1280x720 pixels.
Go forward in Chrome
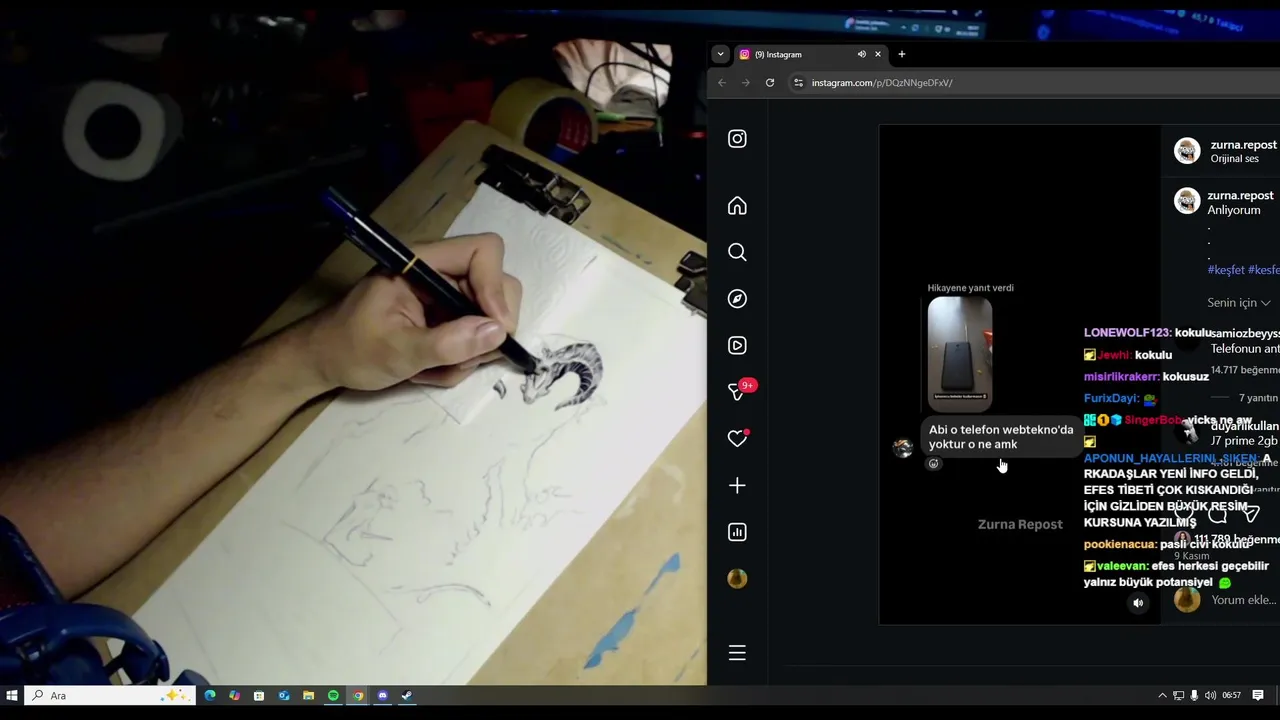click(x=746, y=83)
